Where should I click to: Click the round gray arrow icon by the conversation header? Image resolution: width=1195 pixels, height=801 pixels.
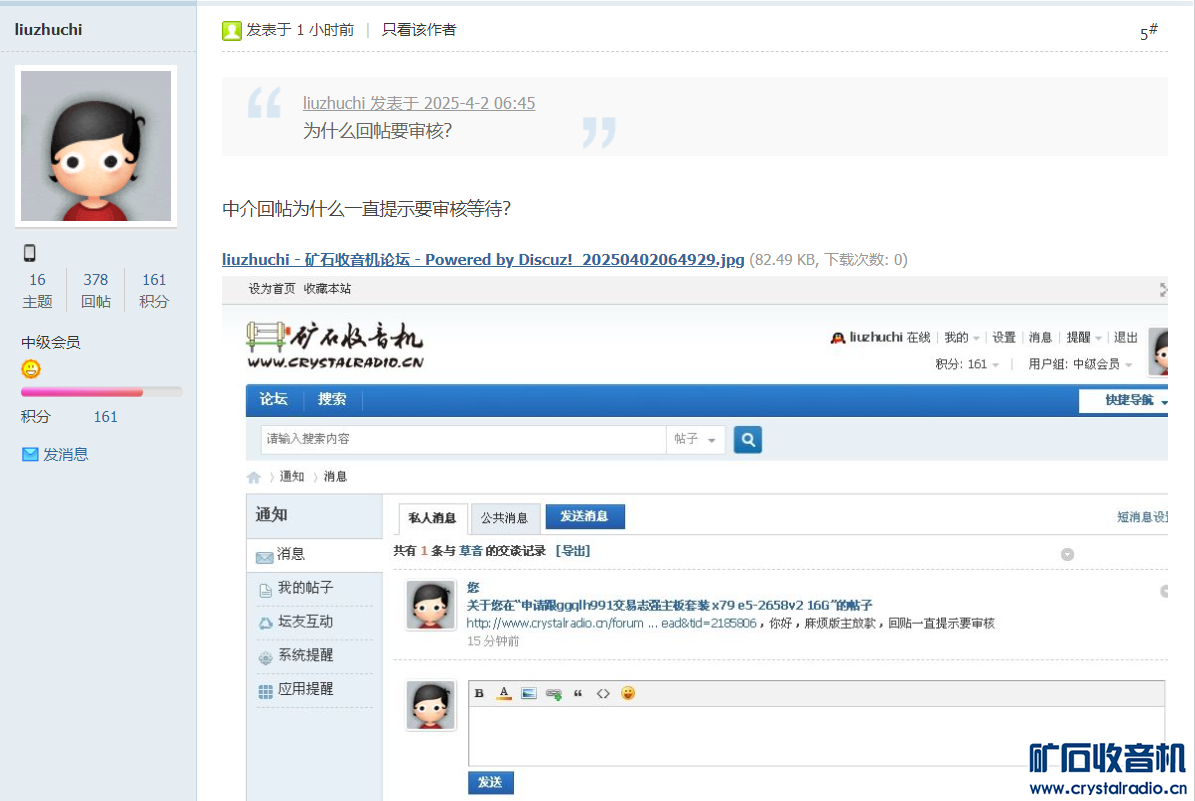(1067, 555)
